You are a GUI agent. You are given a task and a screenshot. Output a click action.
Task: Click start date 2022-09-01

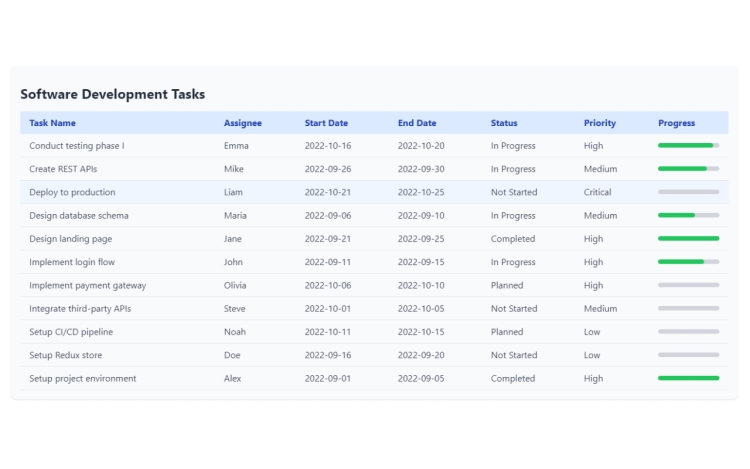(328, 379)
